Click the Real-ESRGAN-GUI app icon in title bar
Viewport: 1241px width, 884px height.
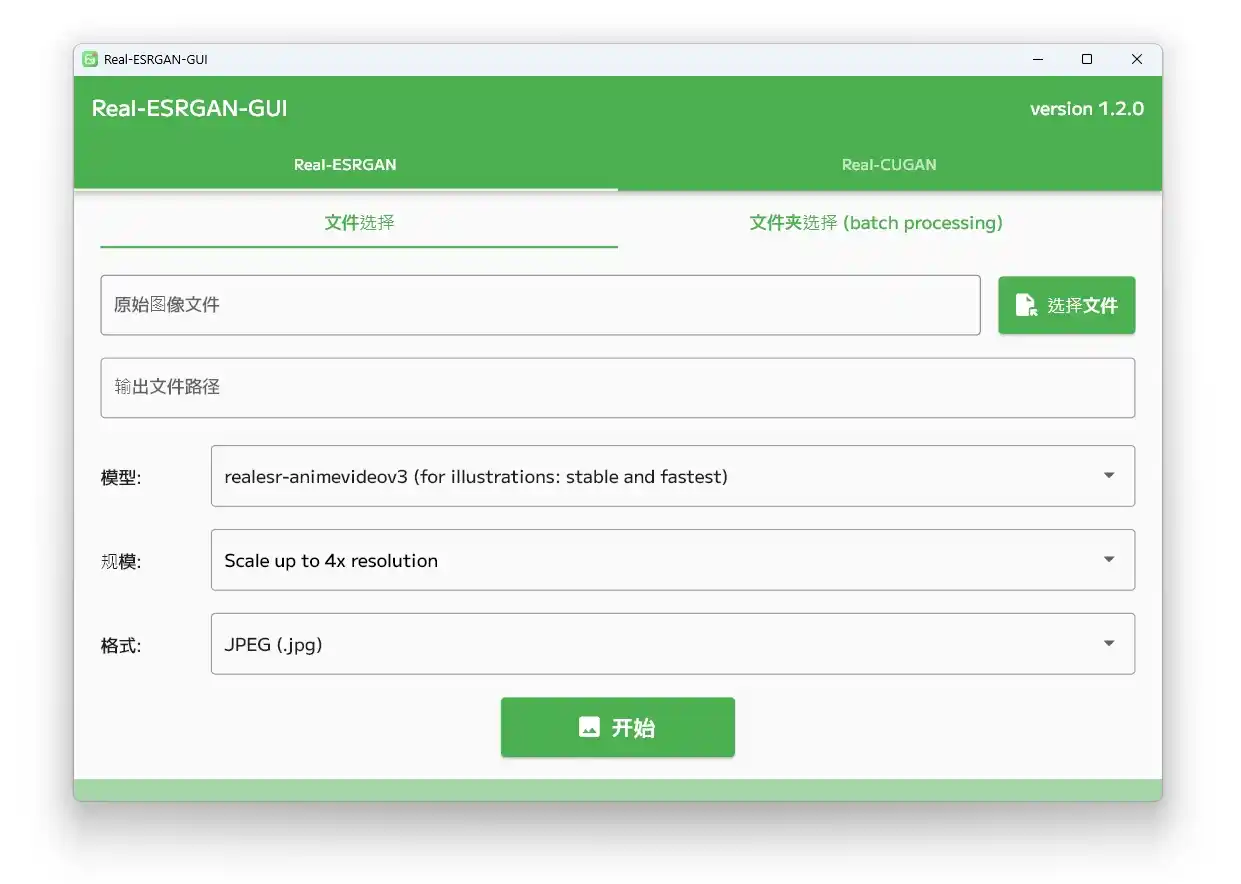click(x=90, y=59)
